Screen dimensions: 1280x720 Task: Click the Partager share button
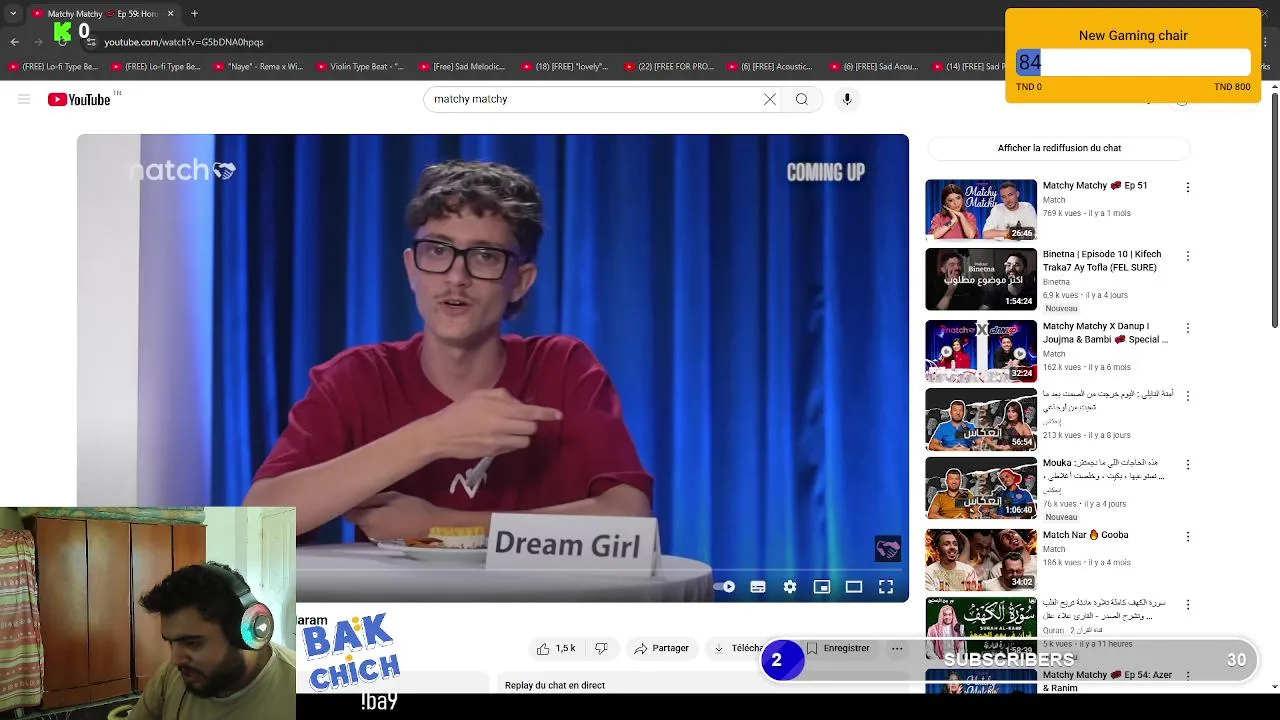[x=662, y=648]
